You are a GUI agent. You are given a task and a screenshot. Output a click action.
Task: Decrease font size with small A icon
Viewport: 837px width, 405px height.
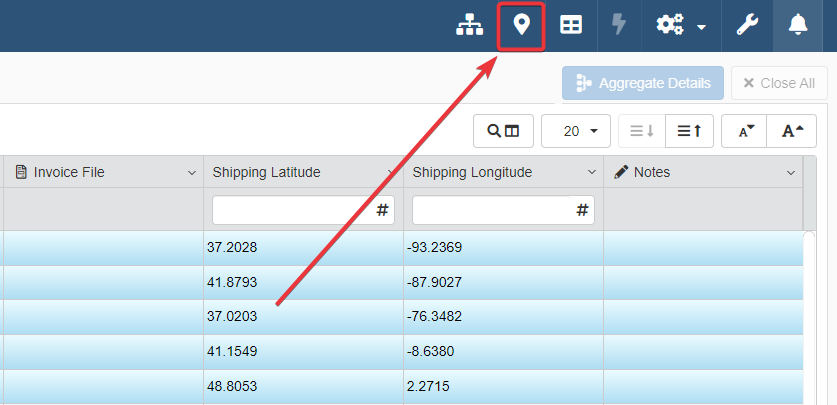(747, 131)
